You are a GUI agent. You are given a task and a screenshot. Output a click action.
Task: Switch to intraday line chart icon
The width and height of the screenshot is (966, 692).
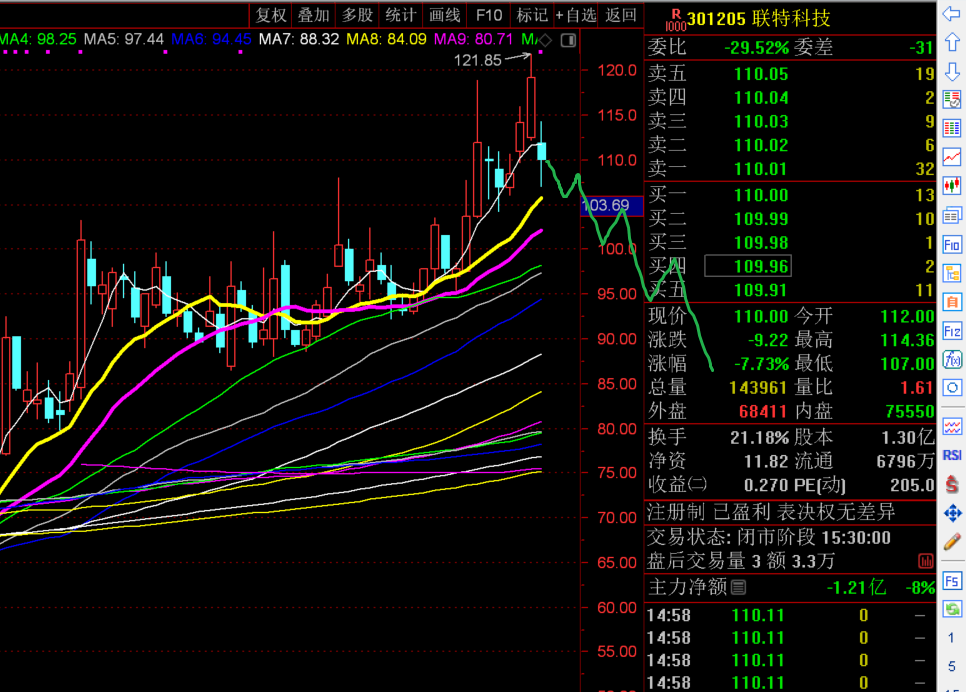coord(952,157)
